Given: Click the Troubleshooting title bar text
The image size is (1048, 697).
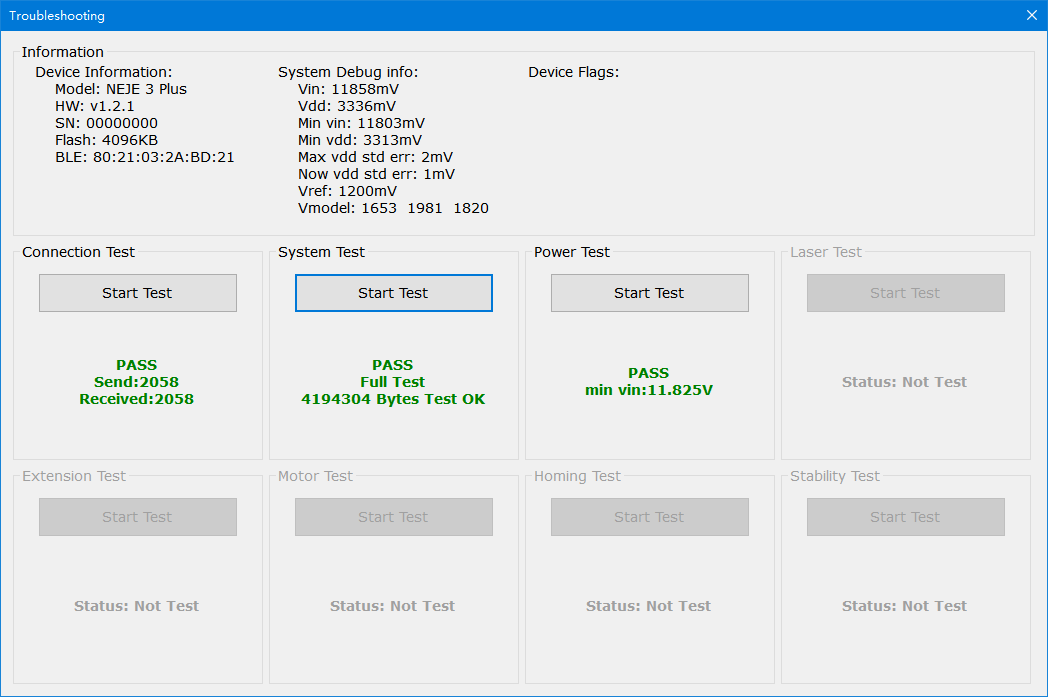Looking at the screenshot, I should click(57, 15).
